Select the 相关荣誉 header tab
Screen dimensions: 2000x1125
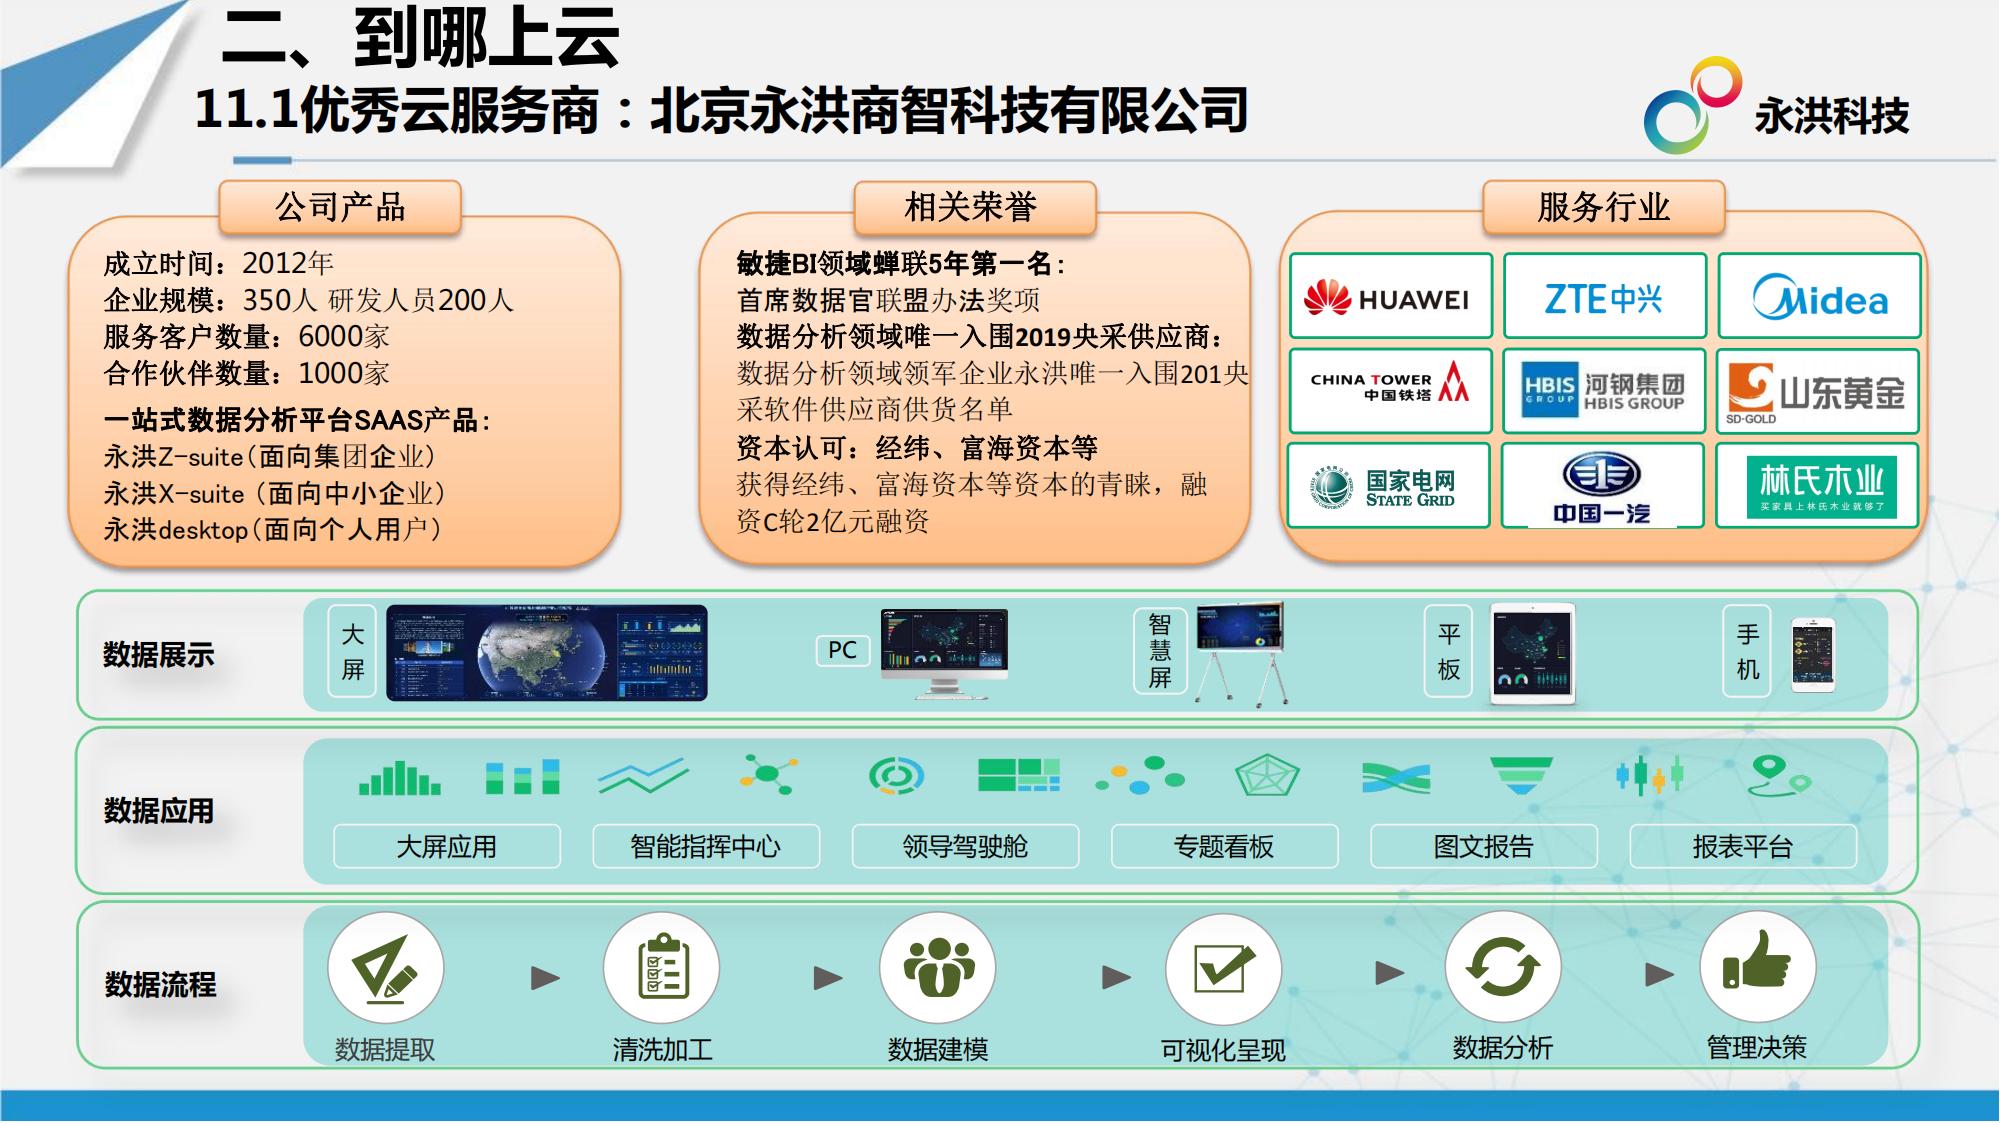(x=975, y=208)
